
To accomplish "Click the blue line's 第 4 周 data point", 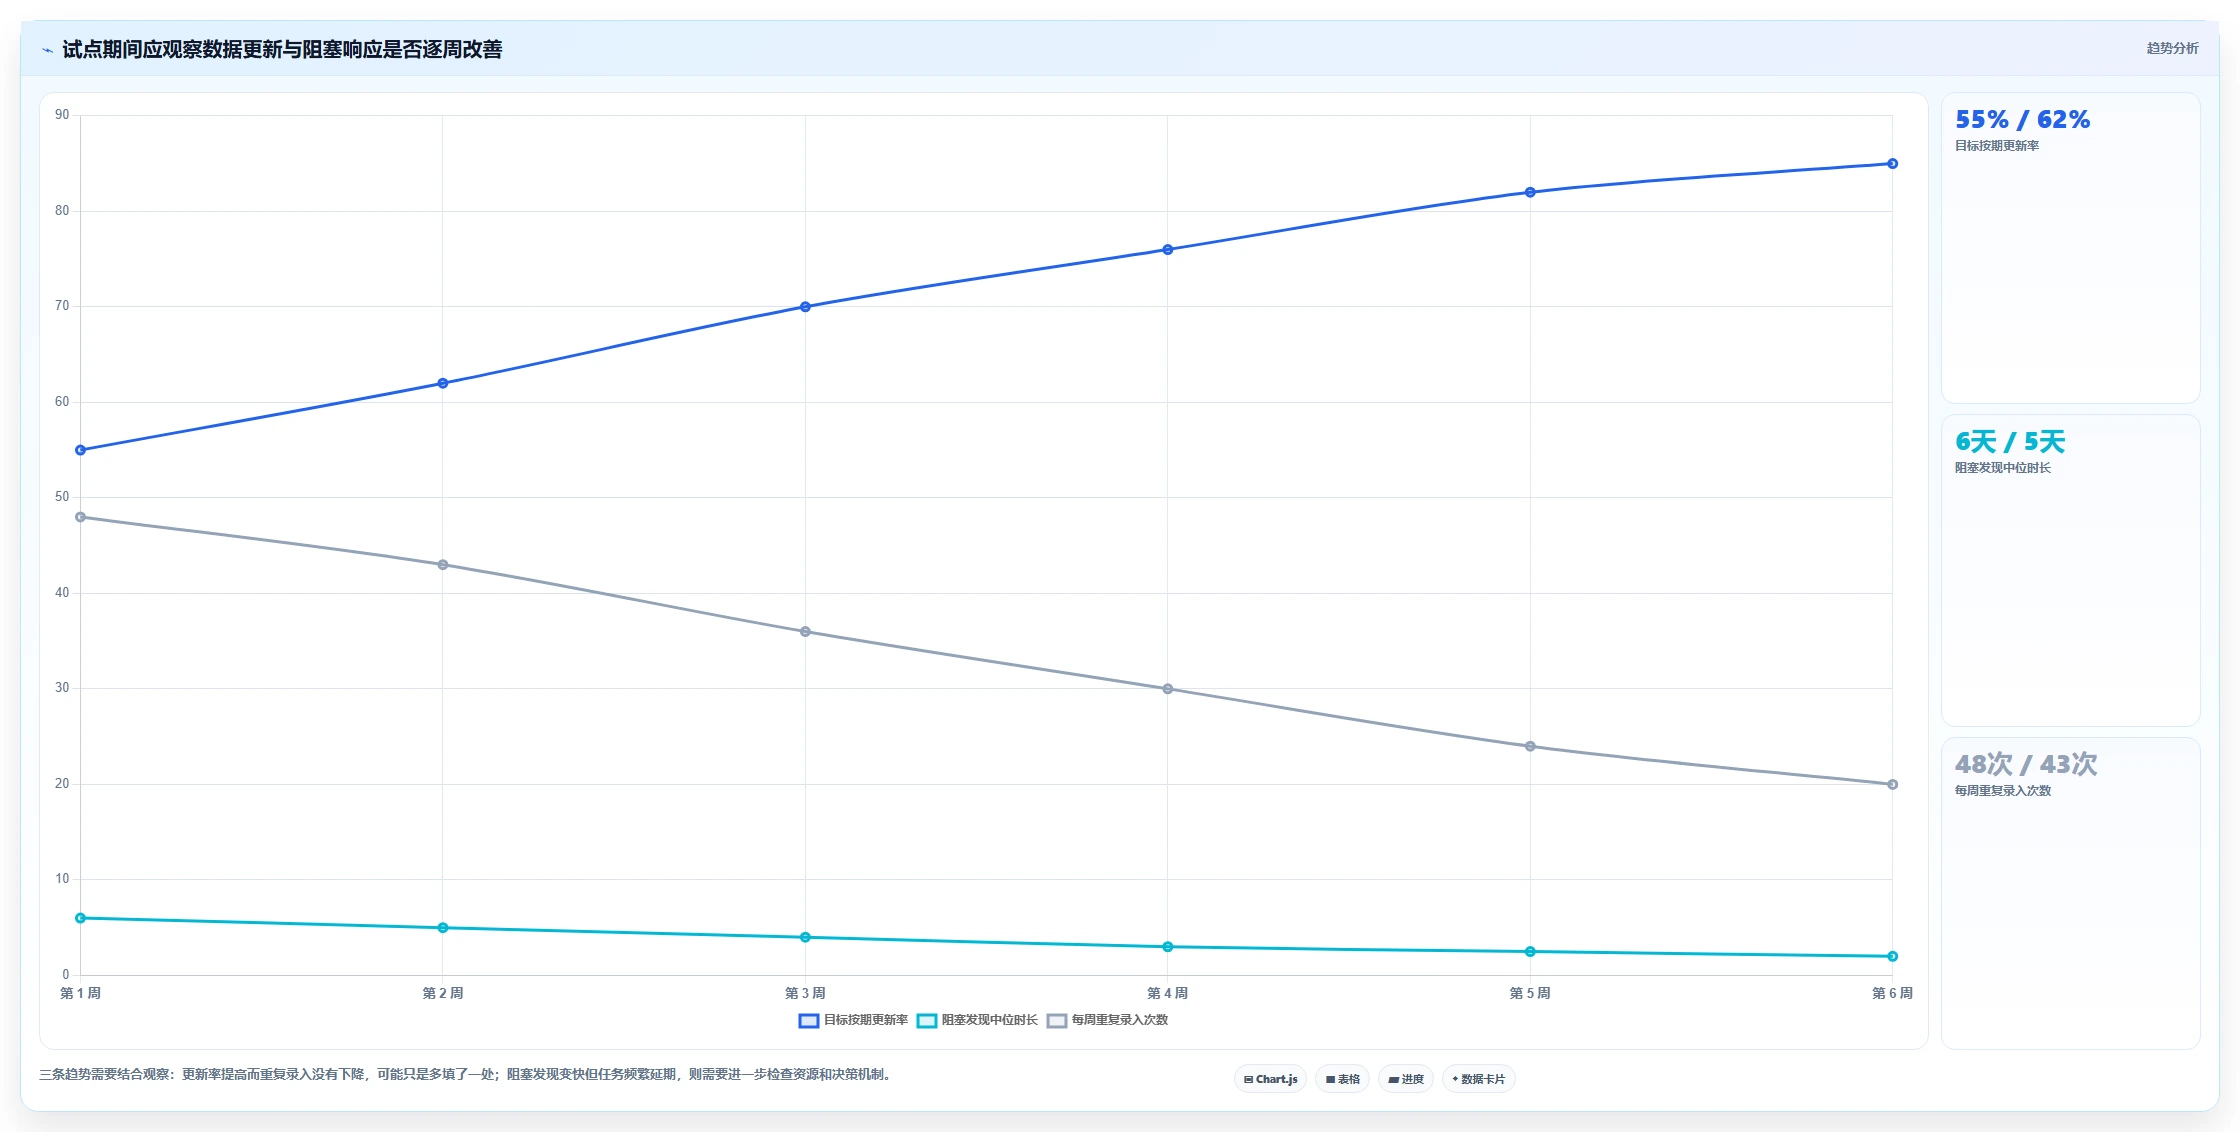I will pyautogui.click(x=1167, y=250).
